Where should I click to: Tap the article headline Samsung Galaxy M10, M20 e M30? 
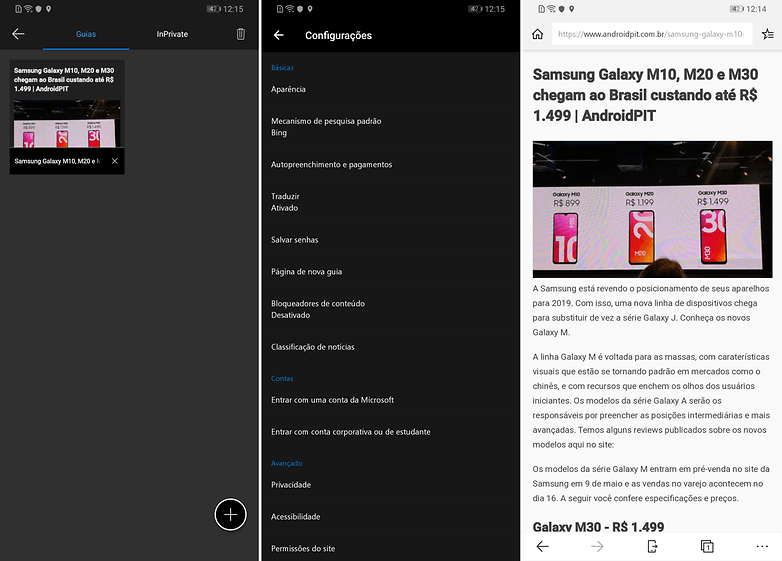[x=645, y=95]
